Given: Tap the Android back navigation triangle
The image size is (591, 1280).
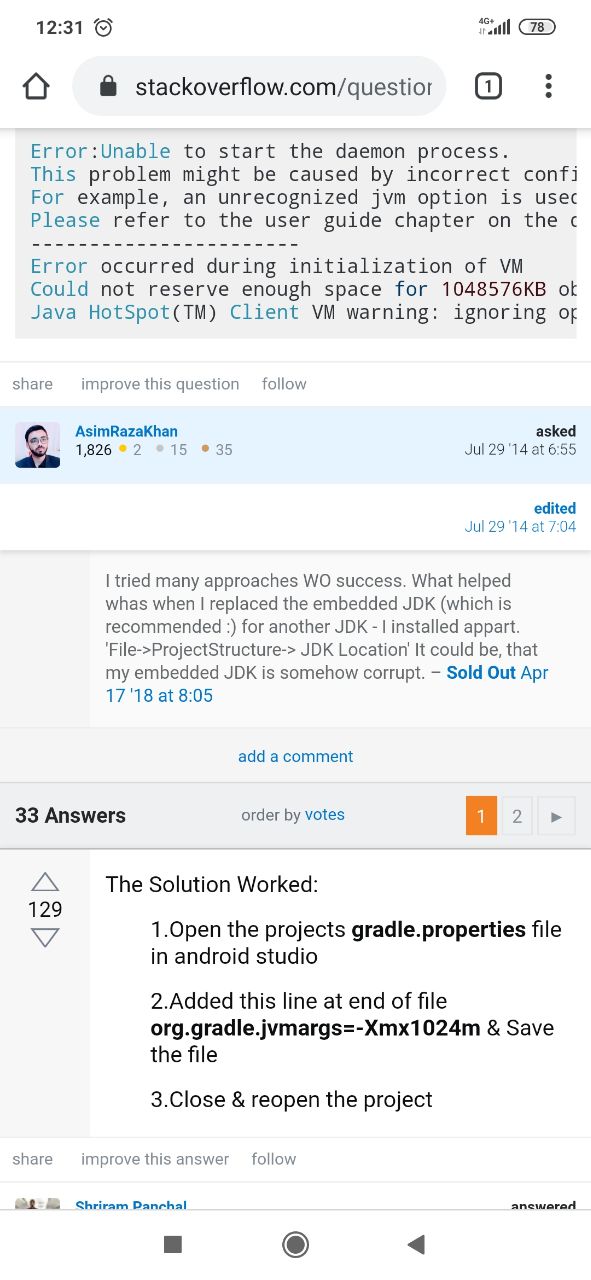Looking at the screenshot, I should (x=417, y=1244).
